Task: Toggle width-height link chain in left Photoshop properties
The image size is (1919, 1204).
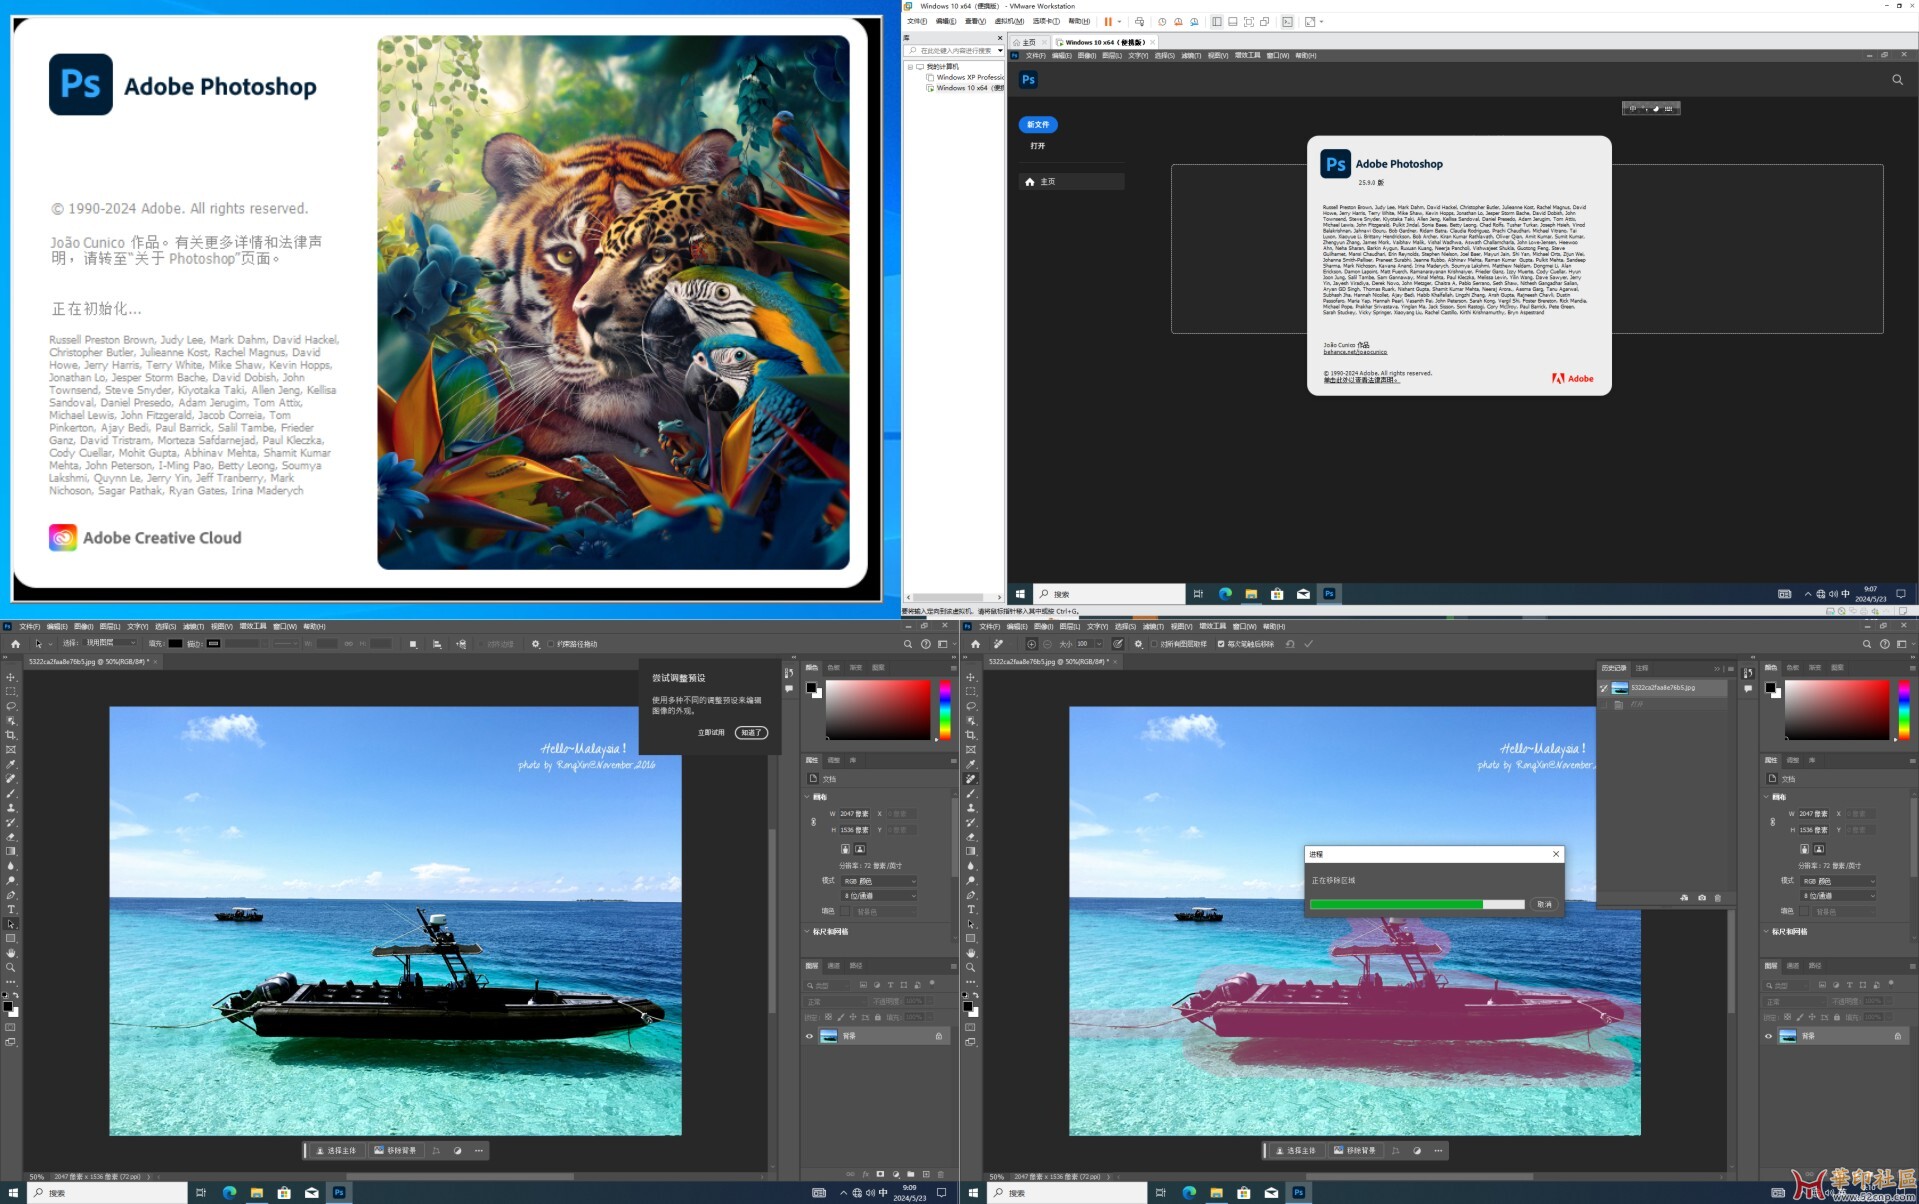Action: coord(813,822)
